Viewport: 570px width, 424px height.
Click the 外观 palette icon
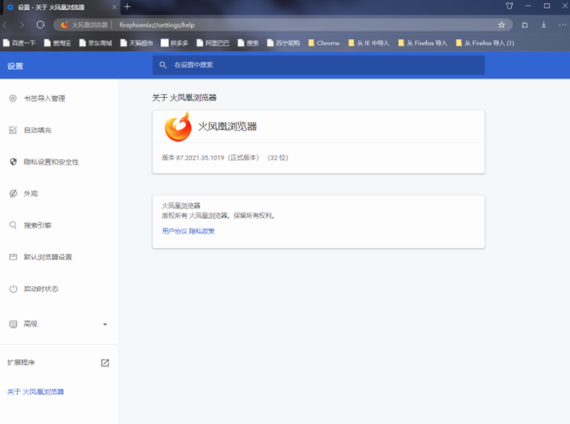[x=13, y=193]
